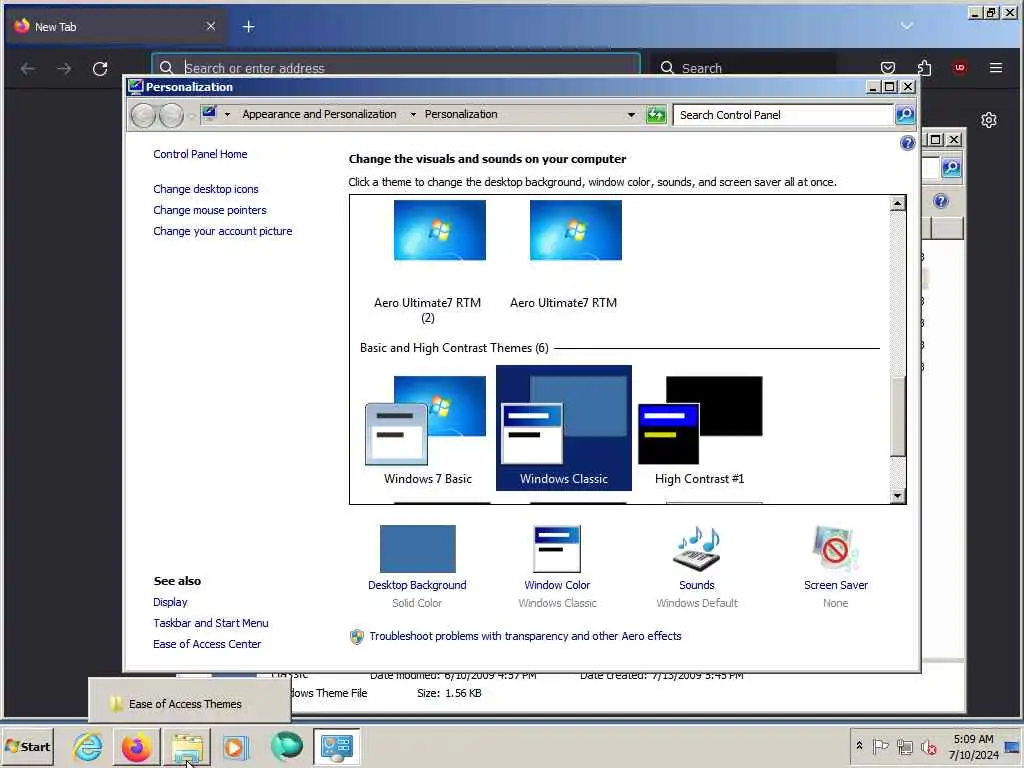This screenshot has height=768, width=1024.
Task: Click the theme list scrollbar thumb
Action: (897, 417)
